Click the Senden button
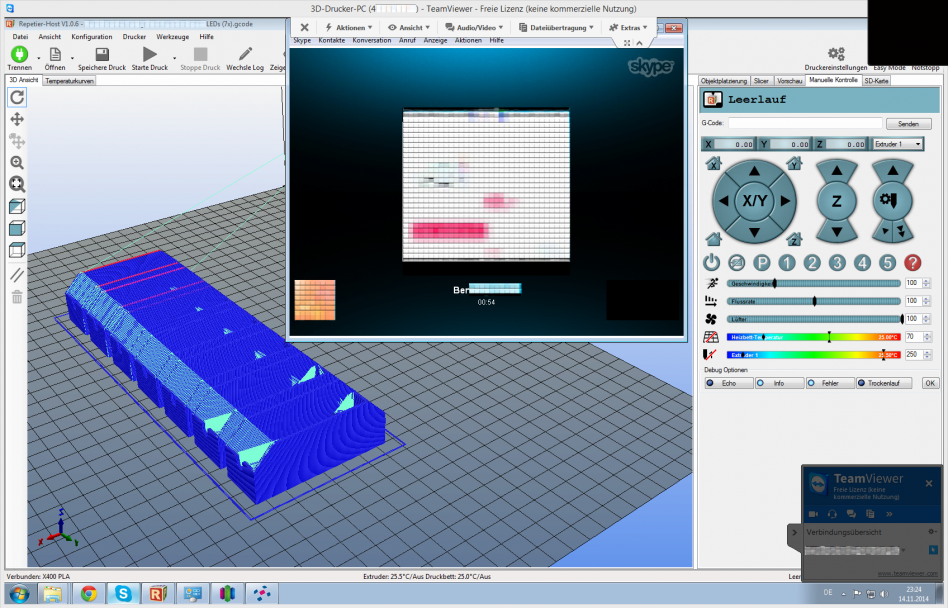 coord(908,123)
